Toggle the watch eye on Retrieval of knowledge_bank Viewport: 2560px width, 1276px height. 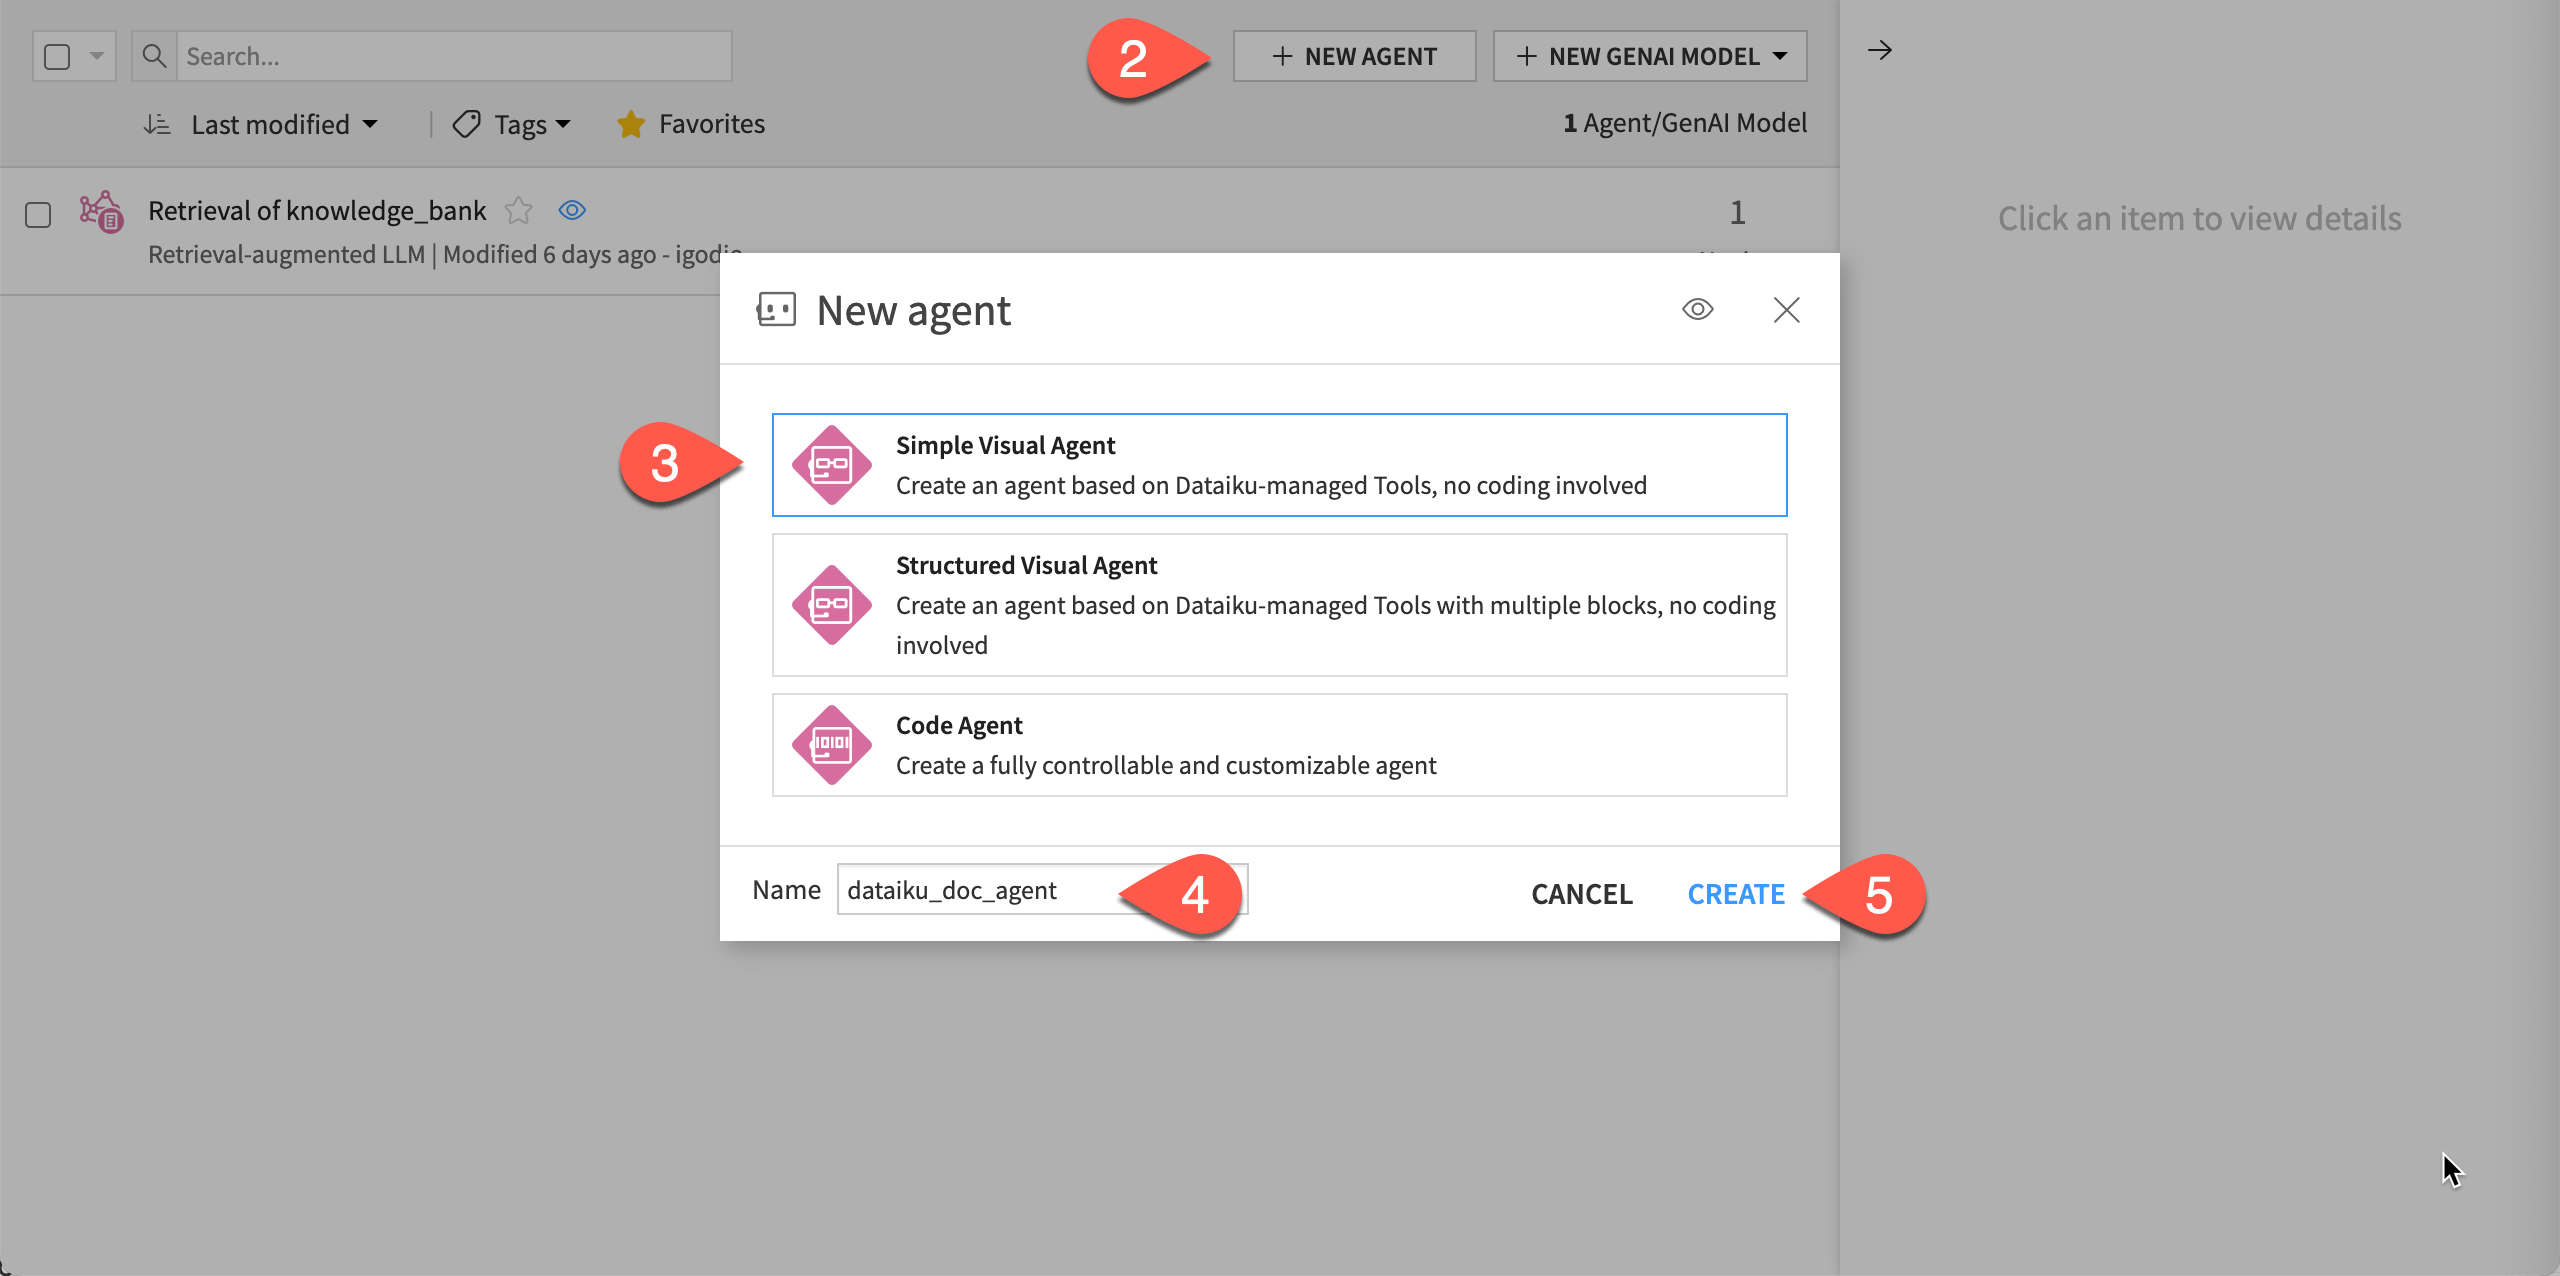572,210
